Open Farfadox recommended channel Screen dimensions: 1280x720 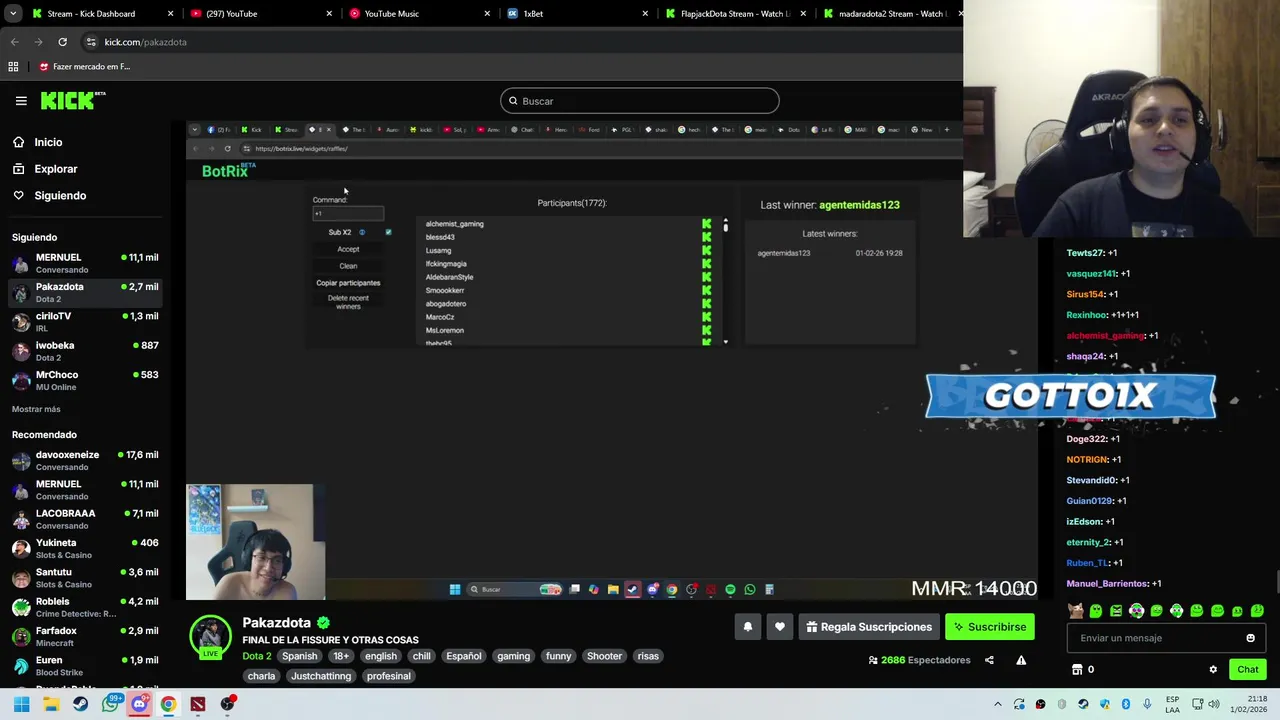[x=85, y=636]
